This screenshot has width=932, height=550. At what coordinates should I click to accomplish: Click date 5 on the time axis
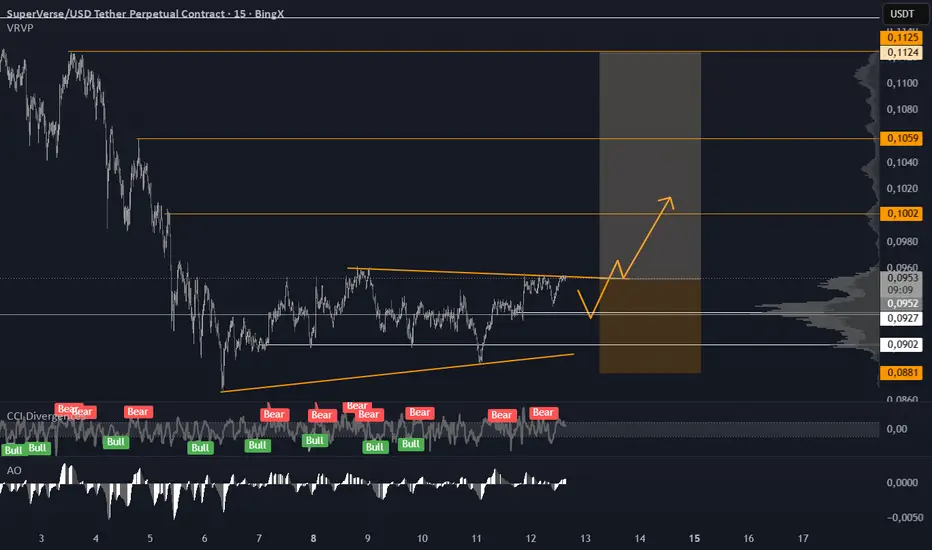(150, 539)
